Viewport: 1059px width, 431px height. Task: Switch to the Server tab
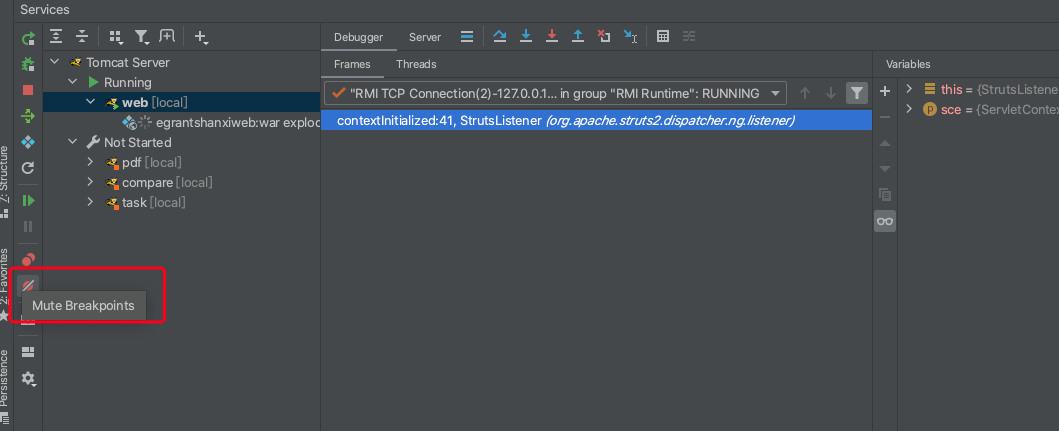pos(425,37)
